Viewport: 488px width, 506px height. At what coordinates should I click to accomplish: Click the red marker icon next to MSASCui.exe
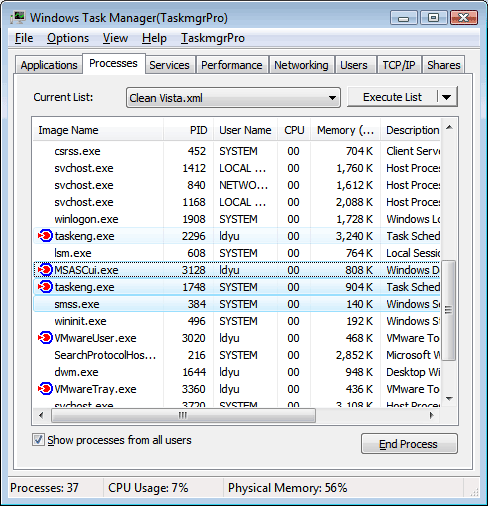tap(45, 270)
